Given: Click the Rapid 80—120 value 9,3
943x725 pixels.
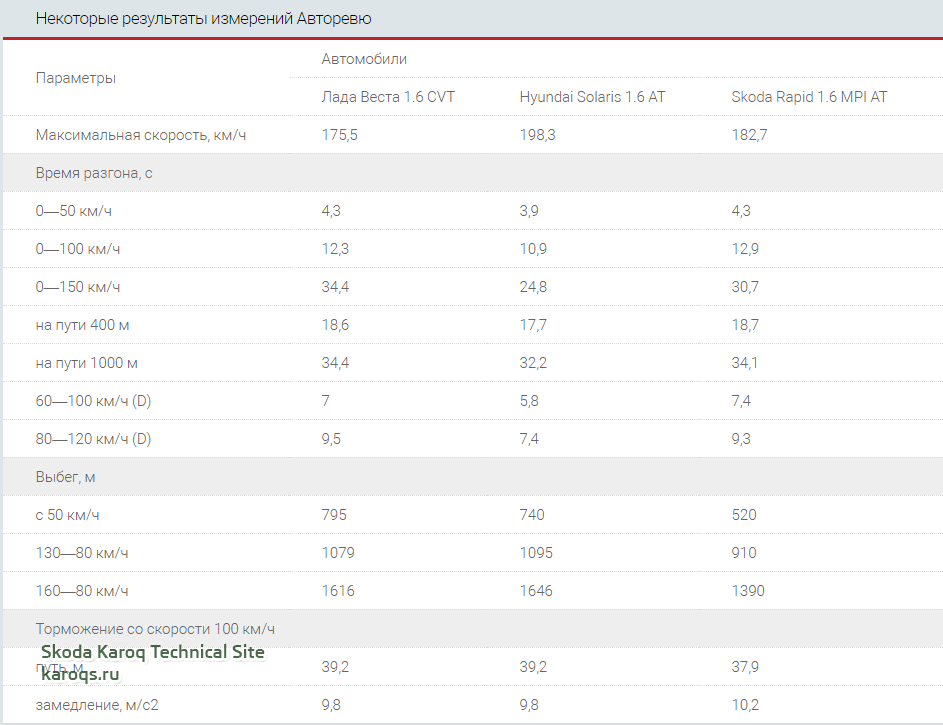Looking at the screenshot, I should click(x=740, y=439).
